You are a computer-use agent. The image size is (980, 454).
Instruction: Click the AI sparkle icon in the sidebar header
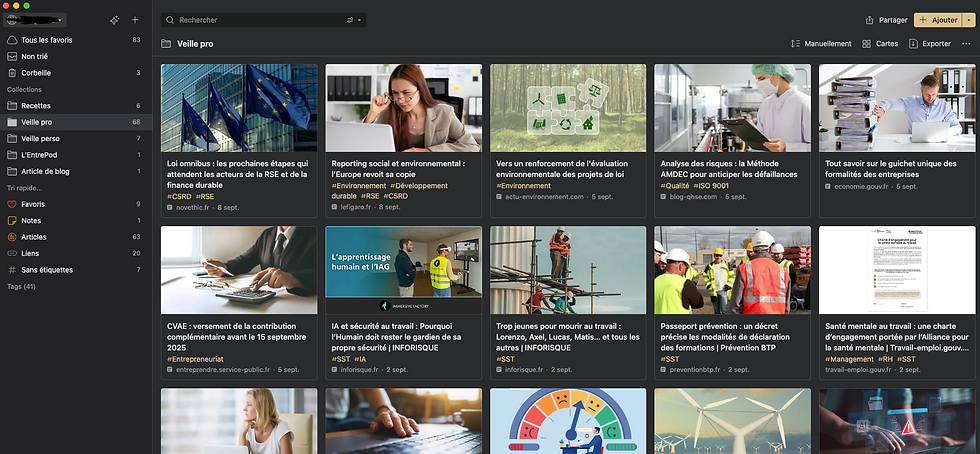click(114, 20)
